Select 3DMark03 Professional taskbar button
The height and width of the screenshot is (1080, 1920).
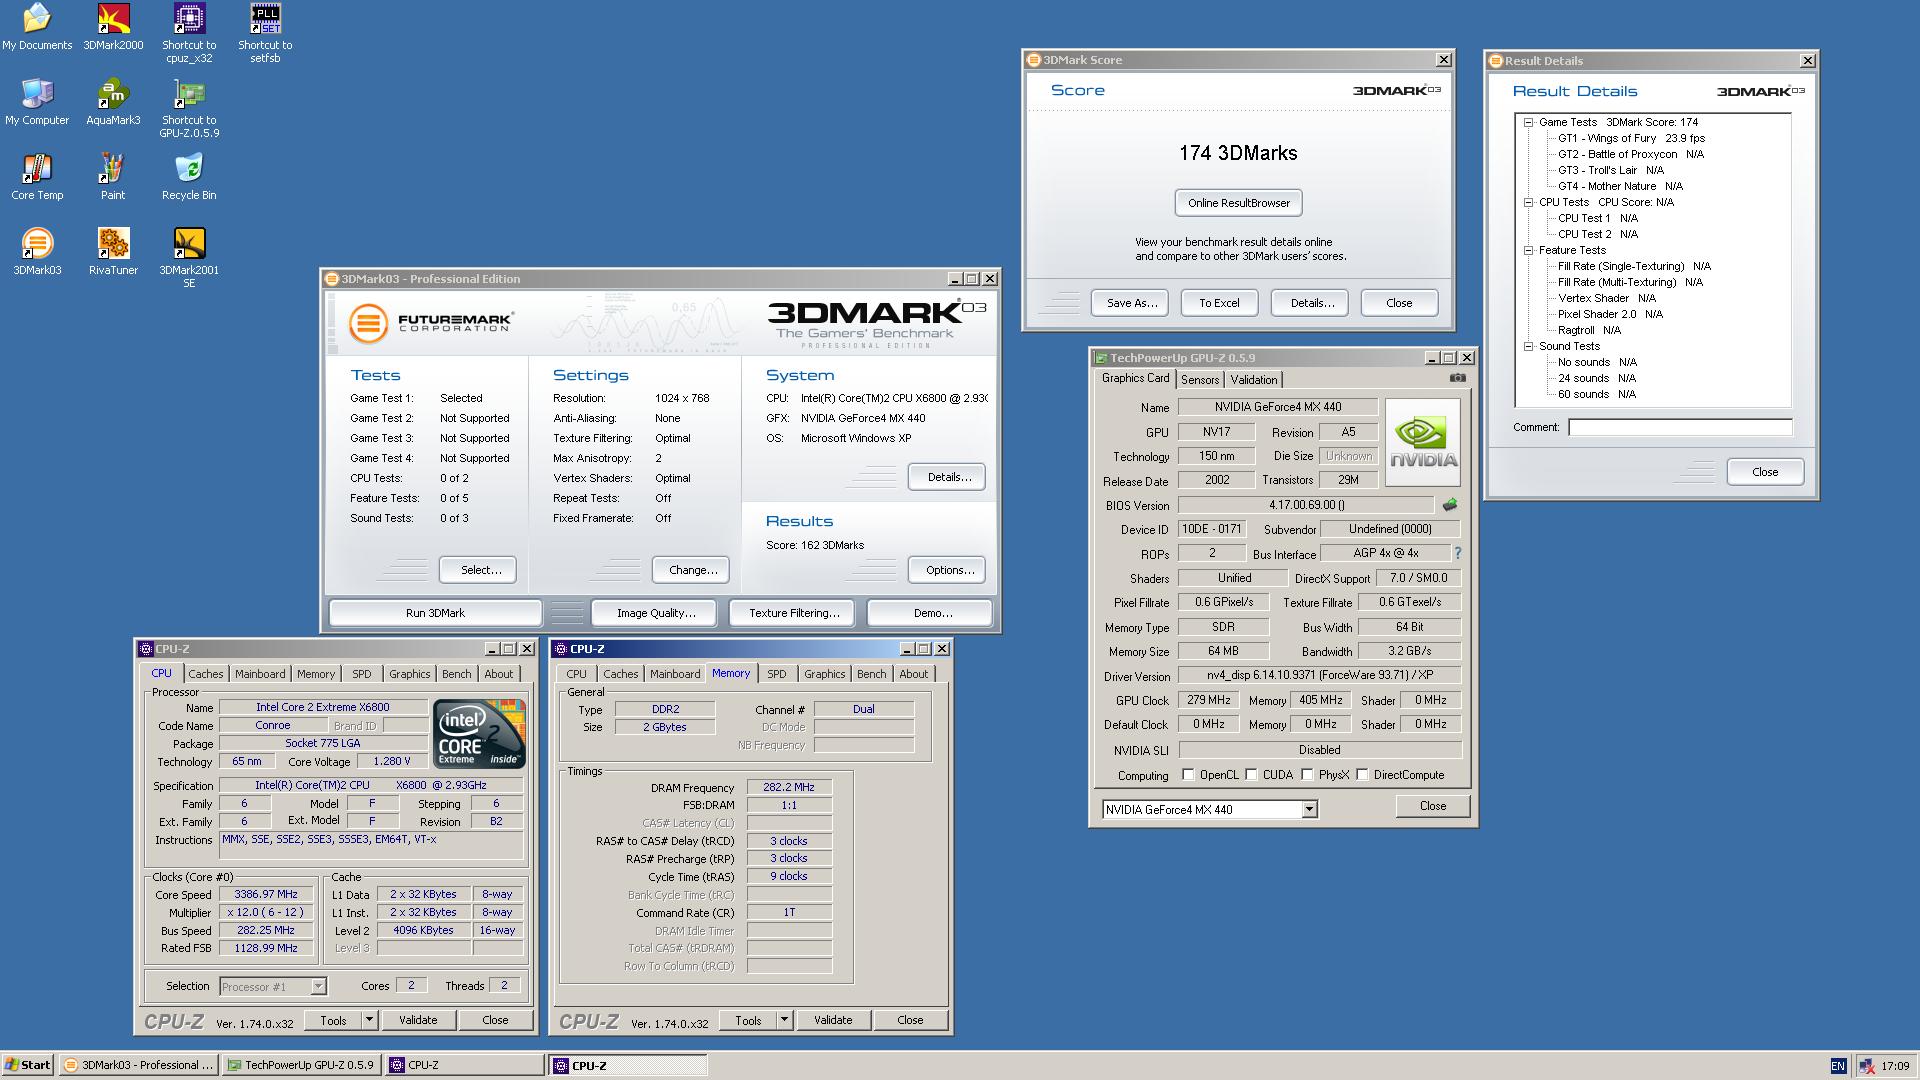[138, 1065]
